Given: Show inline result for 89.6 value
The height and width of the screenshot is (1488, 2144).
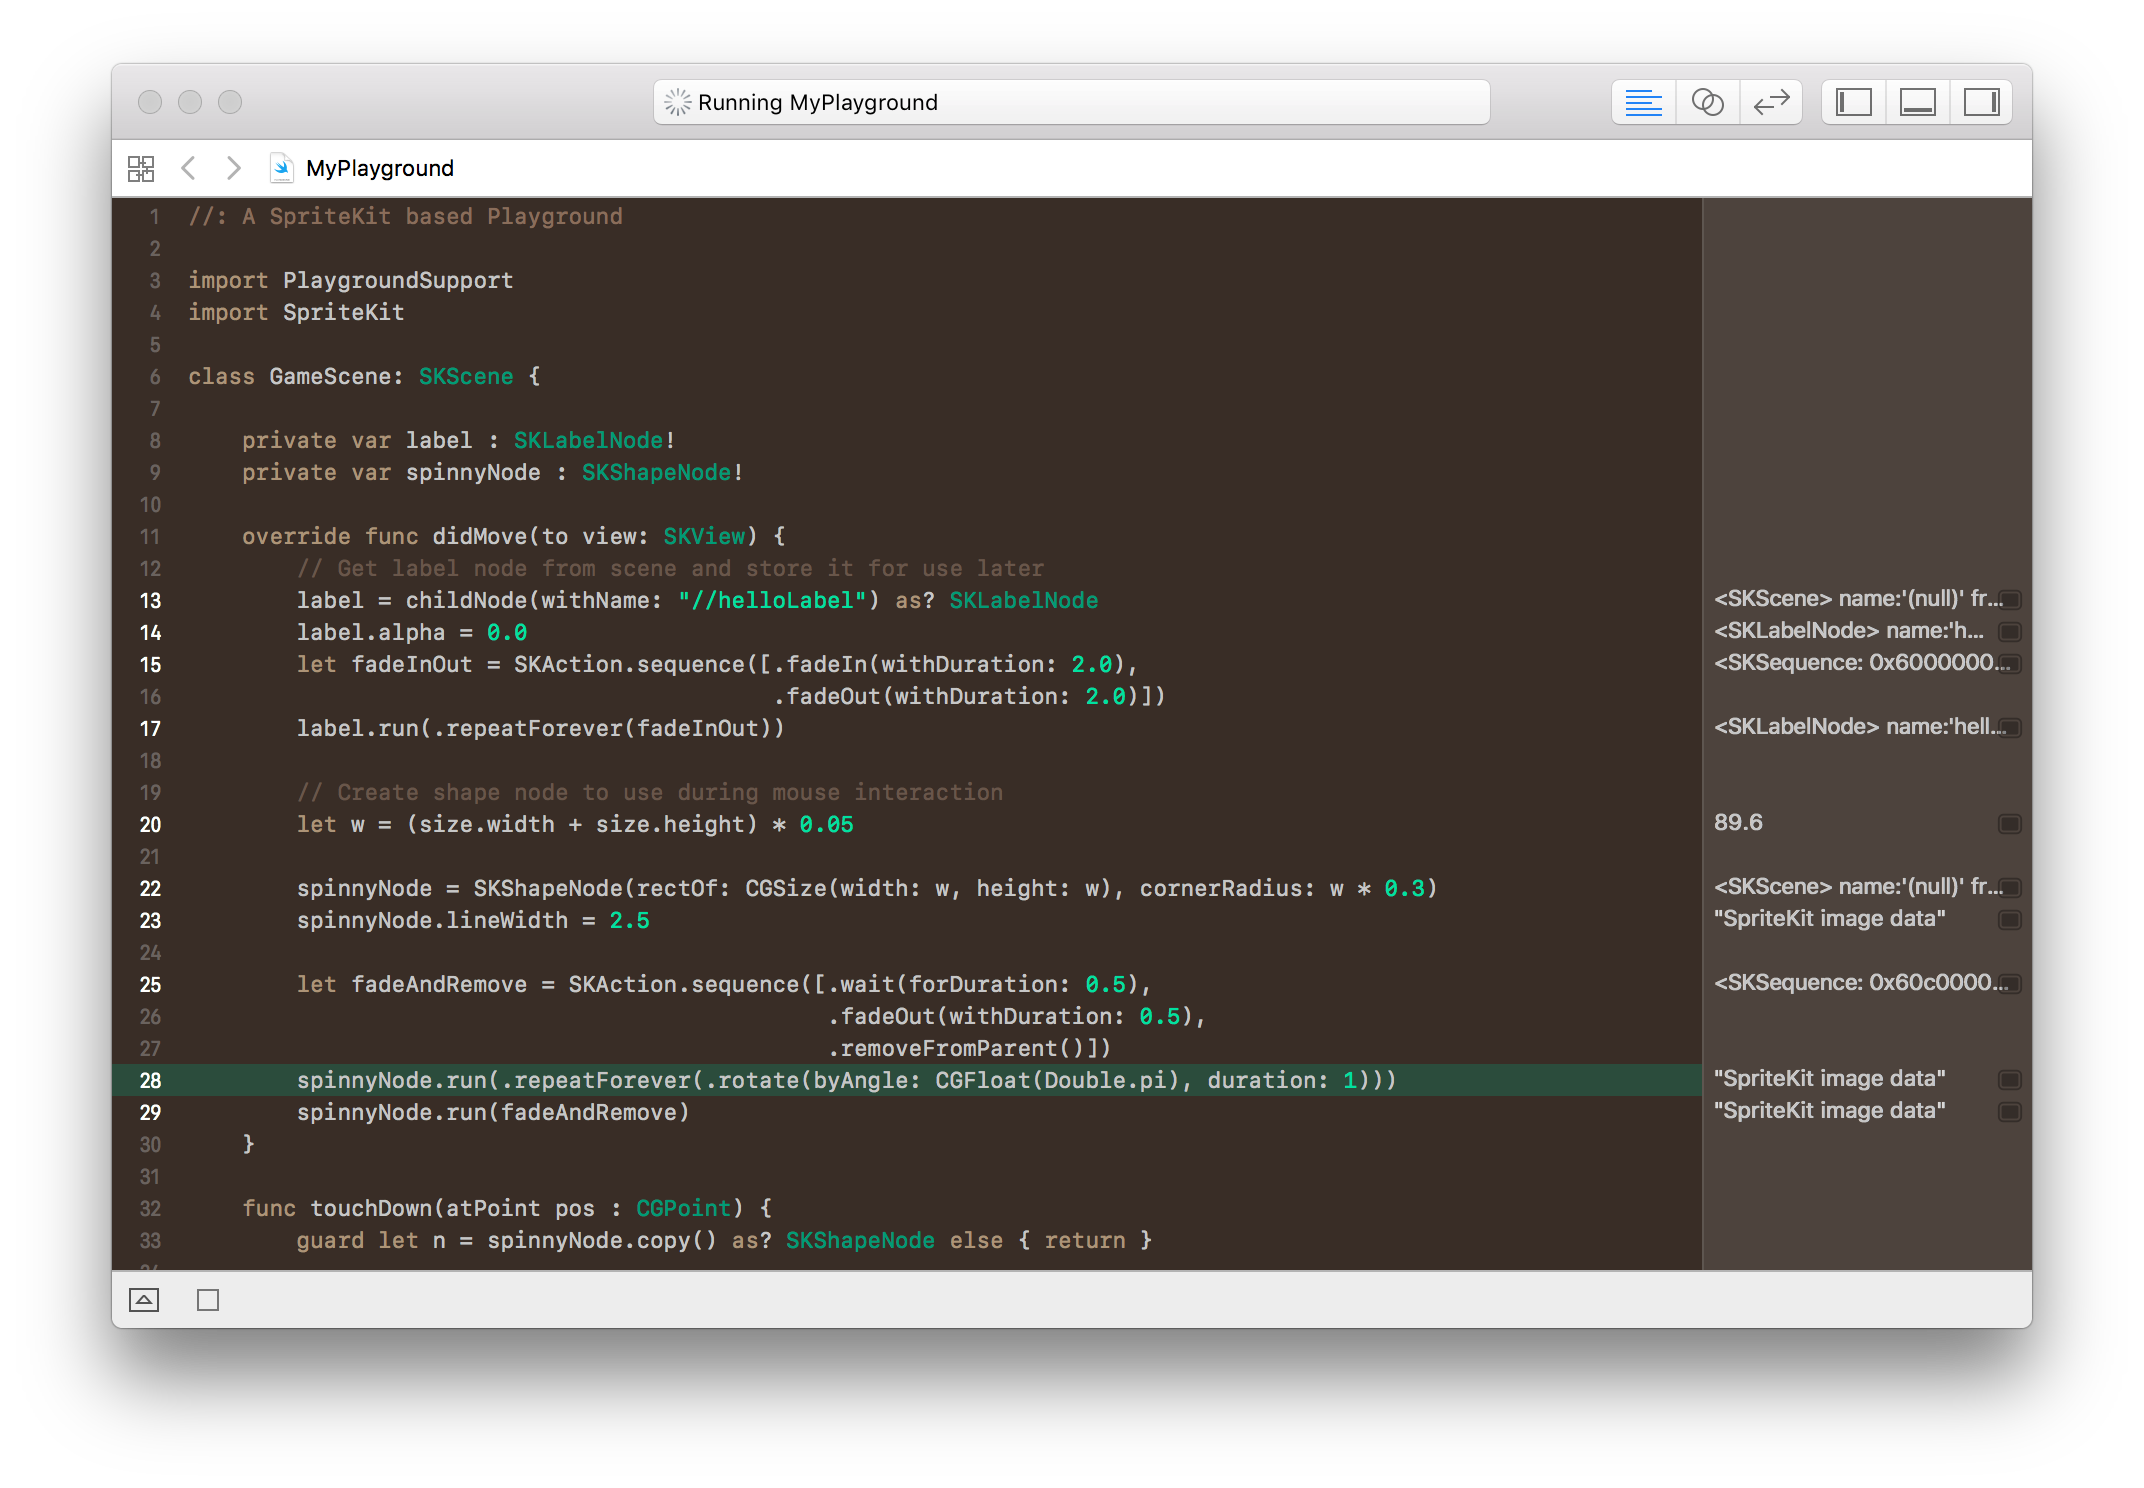Looking at the screenshot, I should click(2009, 824).
